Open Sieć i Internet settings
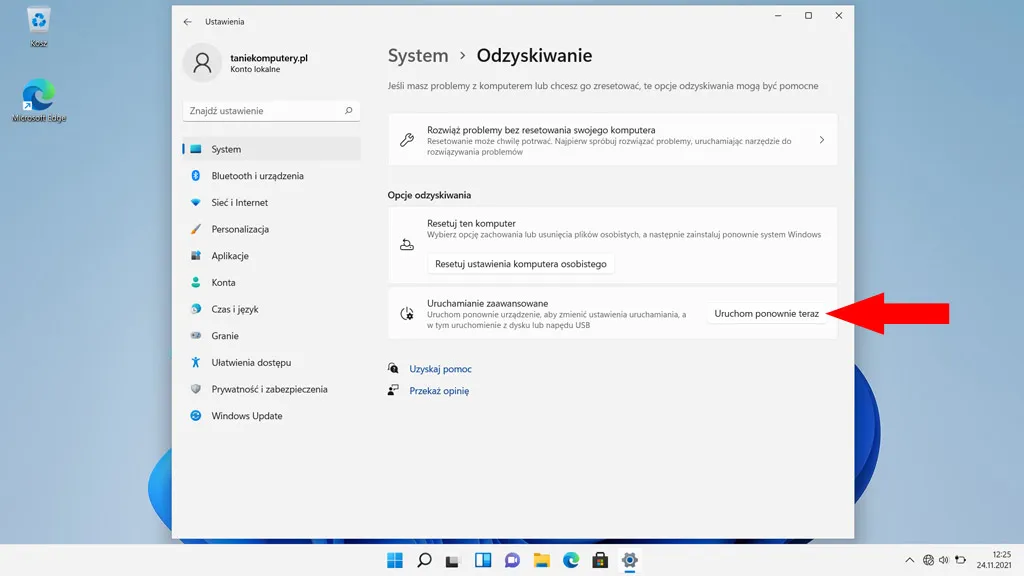This screenshot has width=1024, height=576. [271, 202]
